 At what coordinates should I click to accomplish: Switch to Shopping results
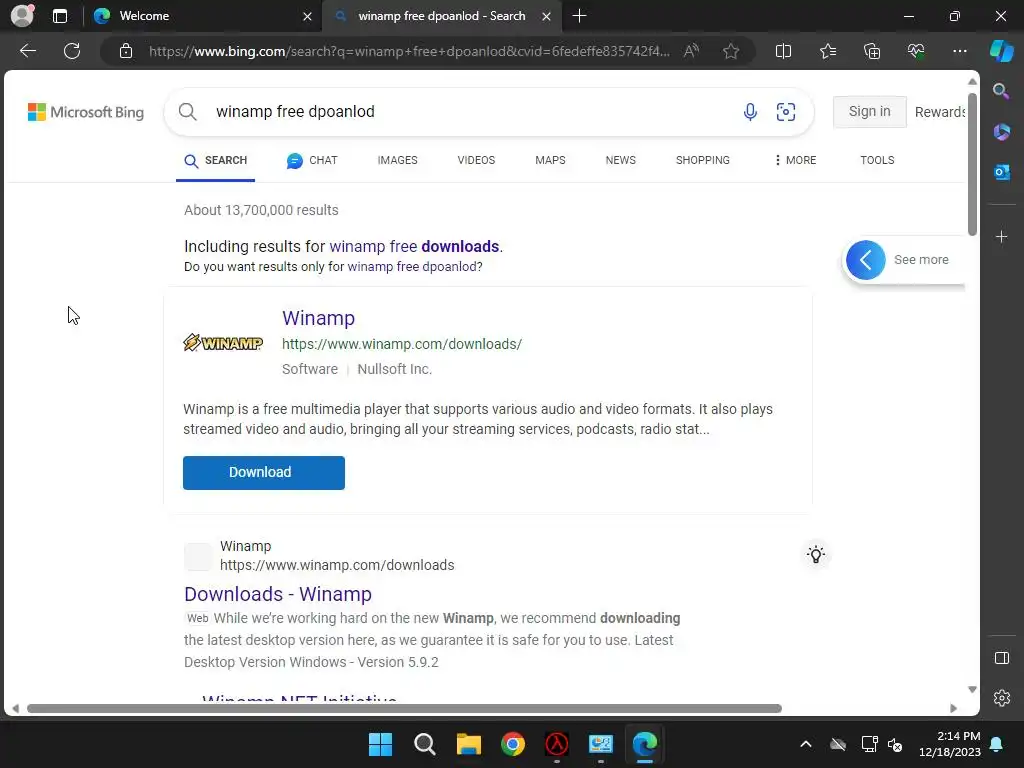click(x=703, y=160)
